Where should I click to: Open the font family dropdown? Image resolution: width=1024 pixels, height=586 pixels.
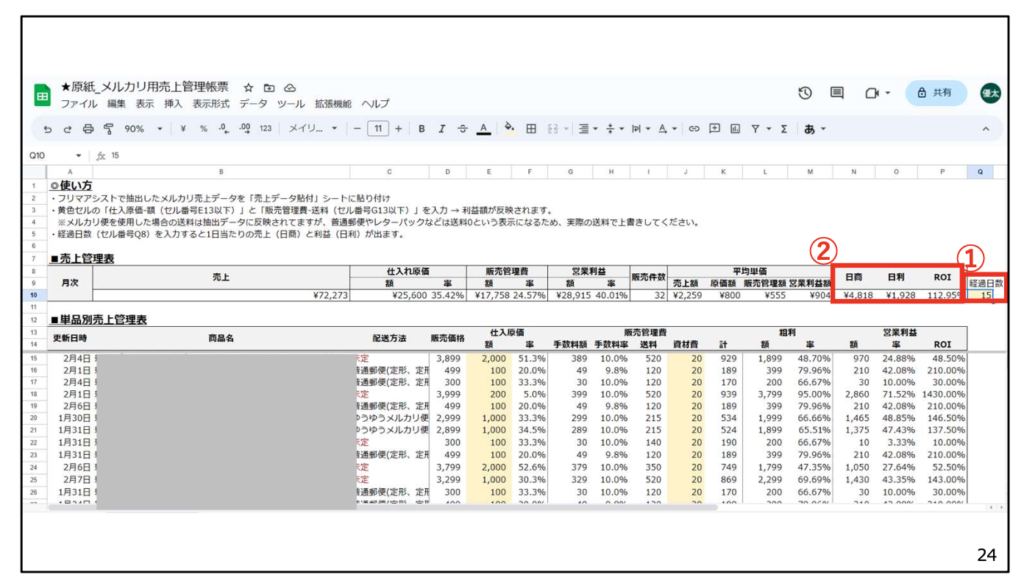coord(313,129)
